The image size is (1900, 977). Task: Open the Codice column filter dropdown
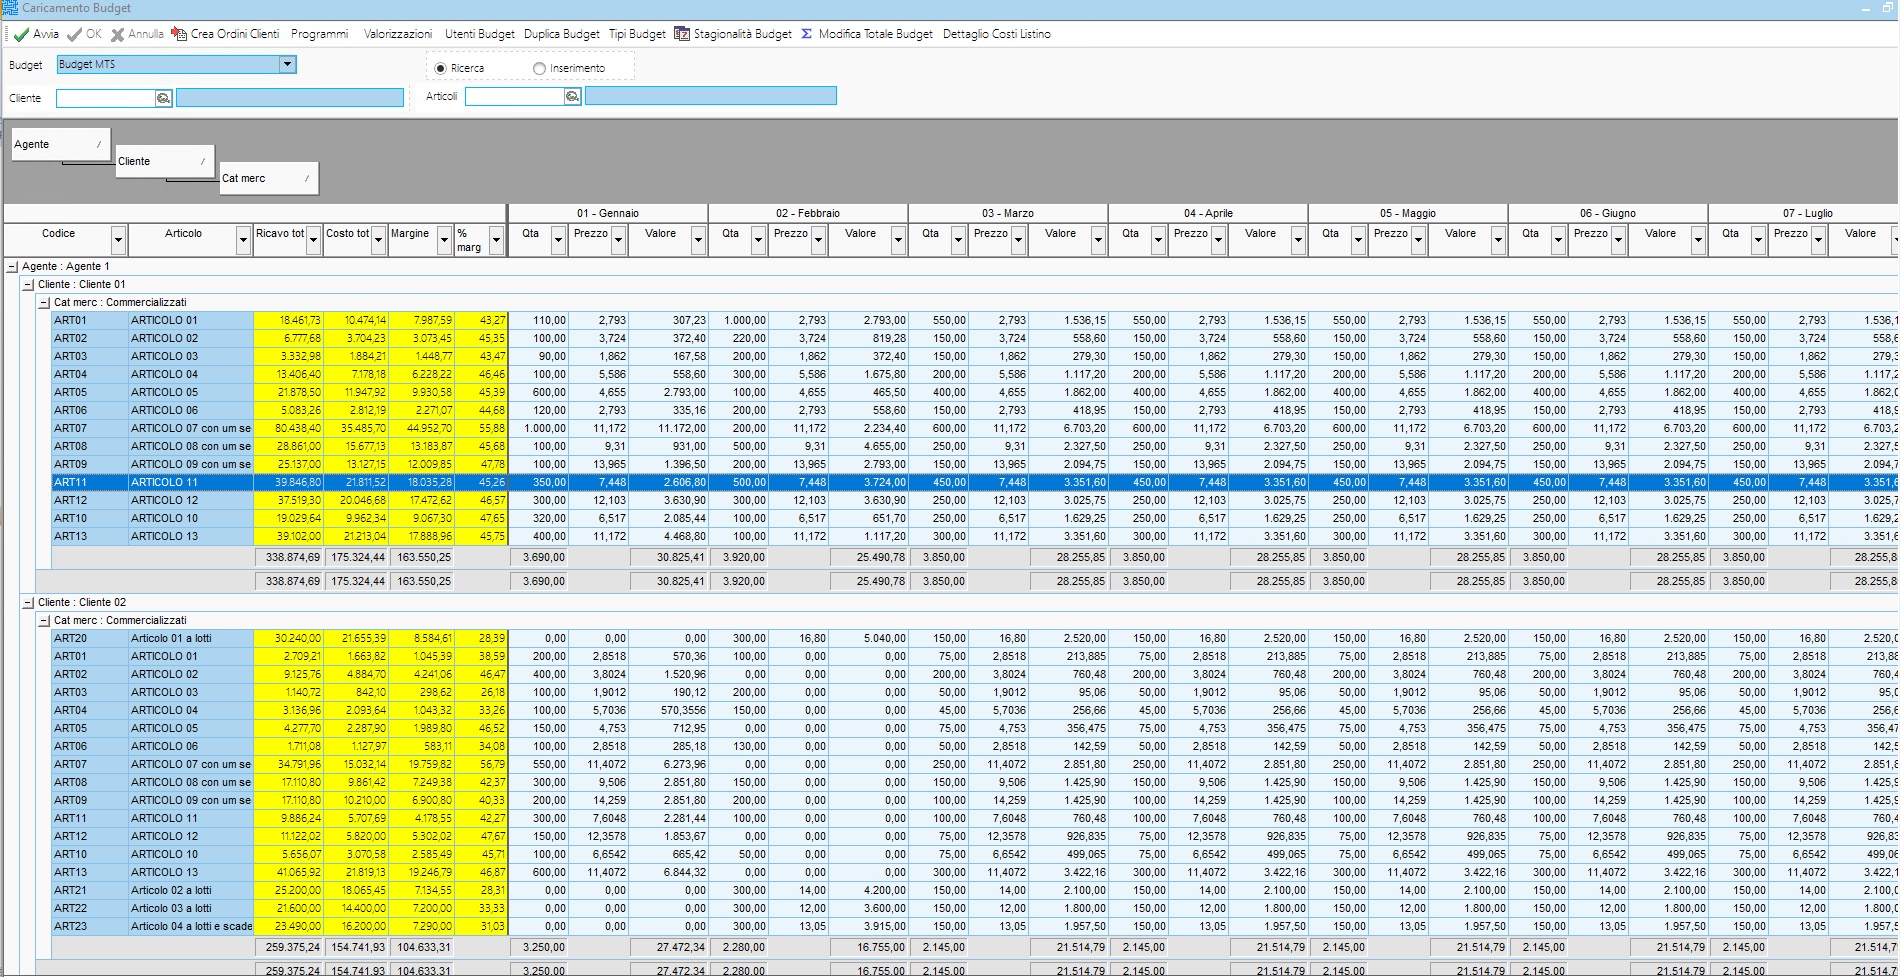[118, 240]
